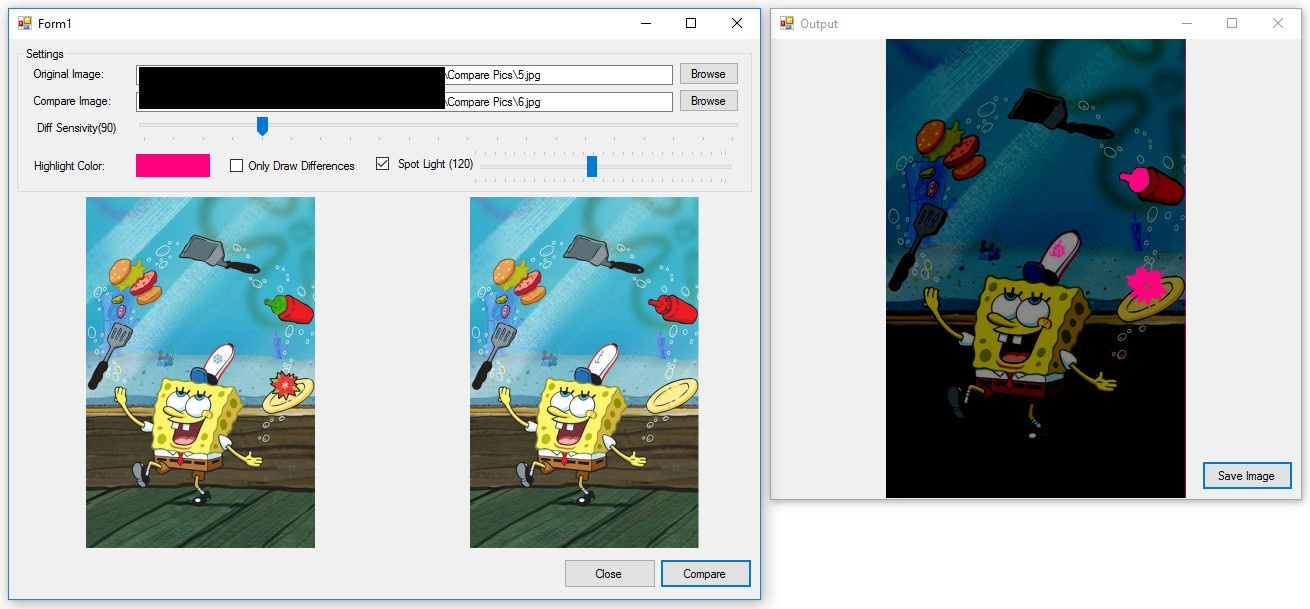Click the 'Original Image:' label
The image size is (1310, 609).
click(x=68, y=74)
